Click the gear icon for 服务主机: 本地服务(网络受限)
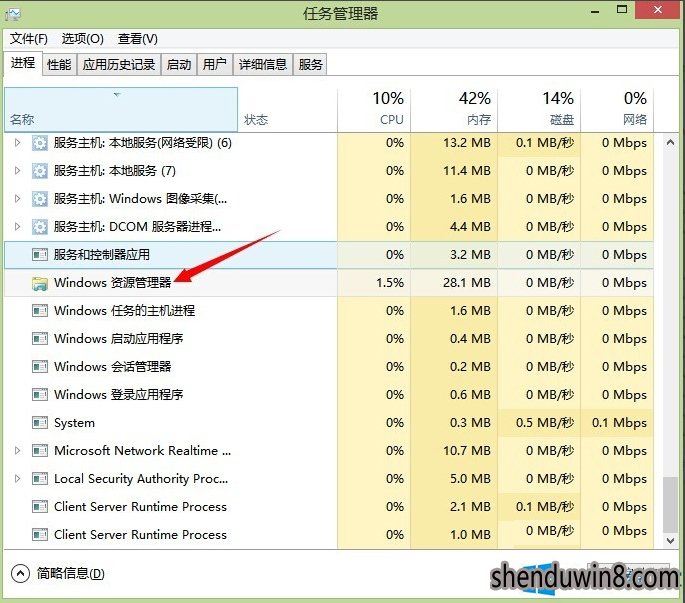This screenshot has height=603, width=685. point(40,143)
